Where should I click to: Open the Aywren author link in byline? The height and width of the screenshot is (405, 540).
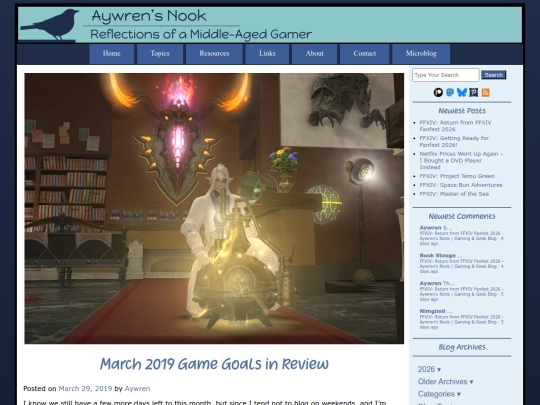137,388
